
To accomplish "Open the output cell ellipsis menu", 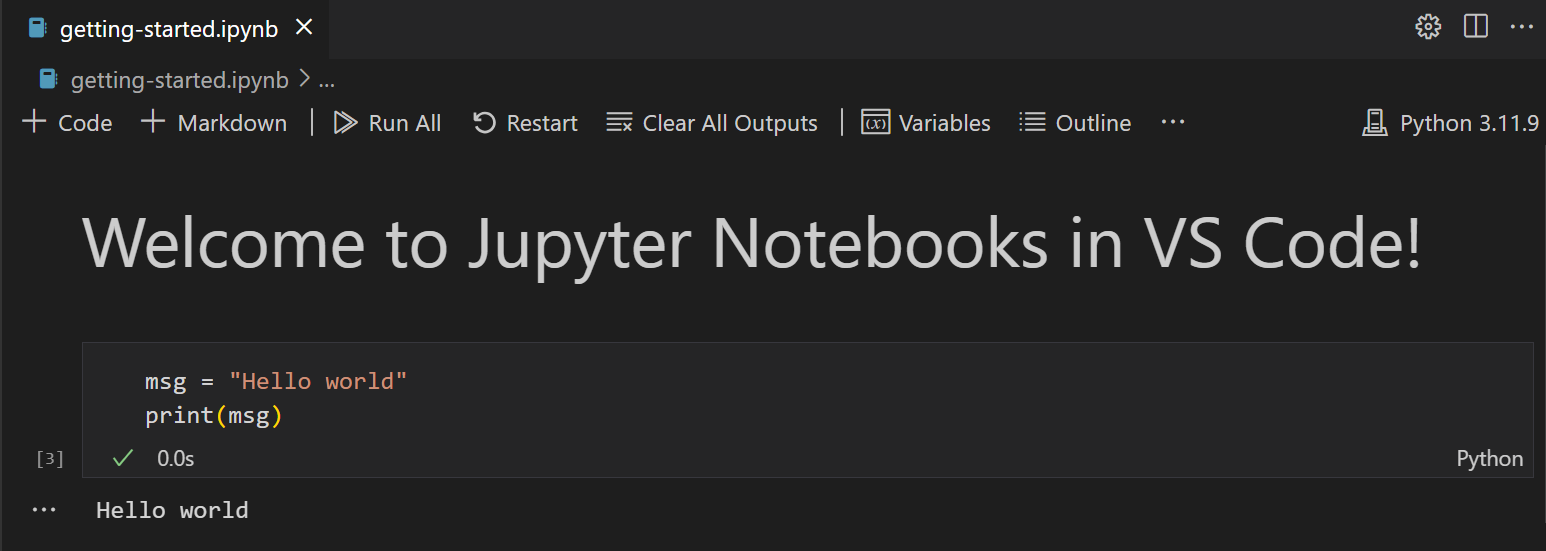I will coord(44,510).
